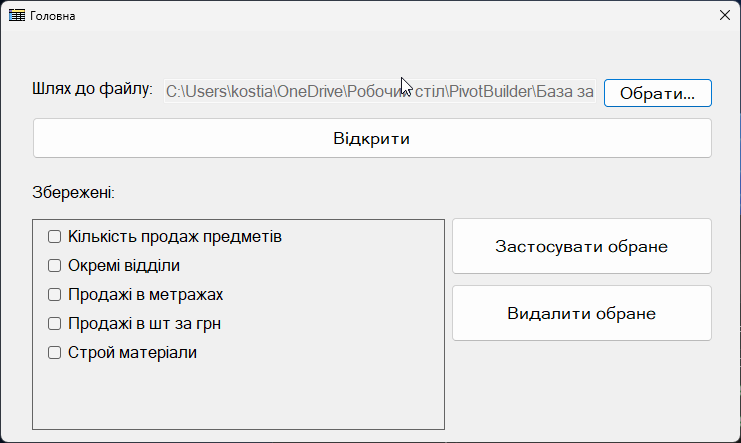This screenshot has width=741, height=443.
Task: Click the table app icon in title bar
Action: [17, 16]
